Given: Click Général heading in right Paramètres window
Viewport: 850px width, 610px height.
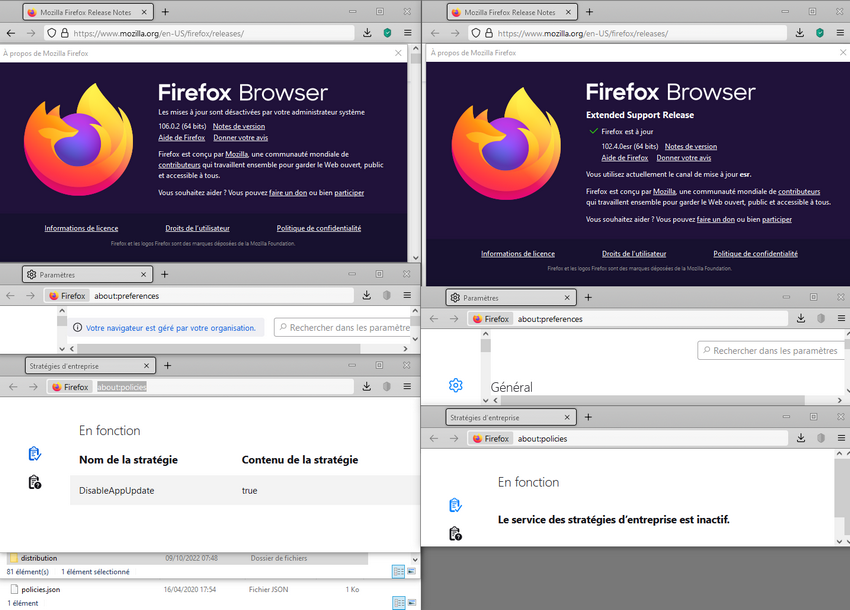Looking at the screenshot, I should [511, 387].
